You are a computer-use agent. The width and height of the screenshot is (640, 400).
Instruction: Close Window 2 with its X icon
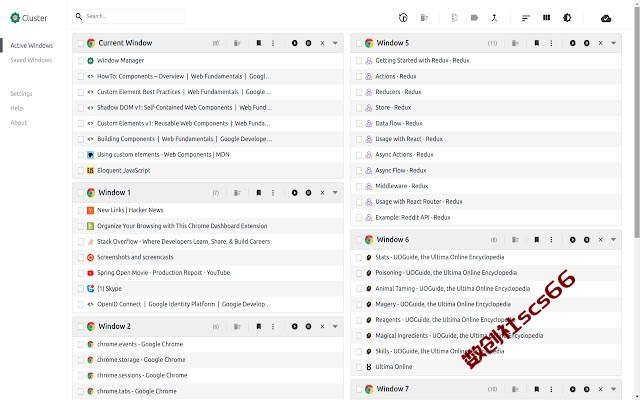(322, 327)
